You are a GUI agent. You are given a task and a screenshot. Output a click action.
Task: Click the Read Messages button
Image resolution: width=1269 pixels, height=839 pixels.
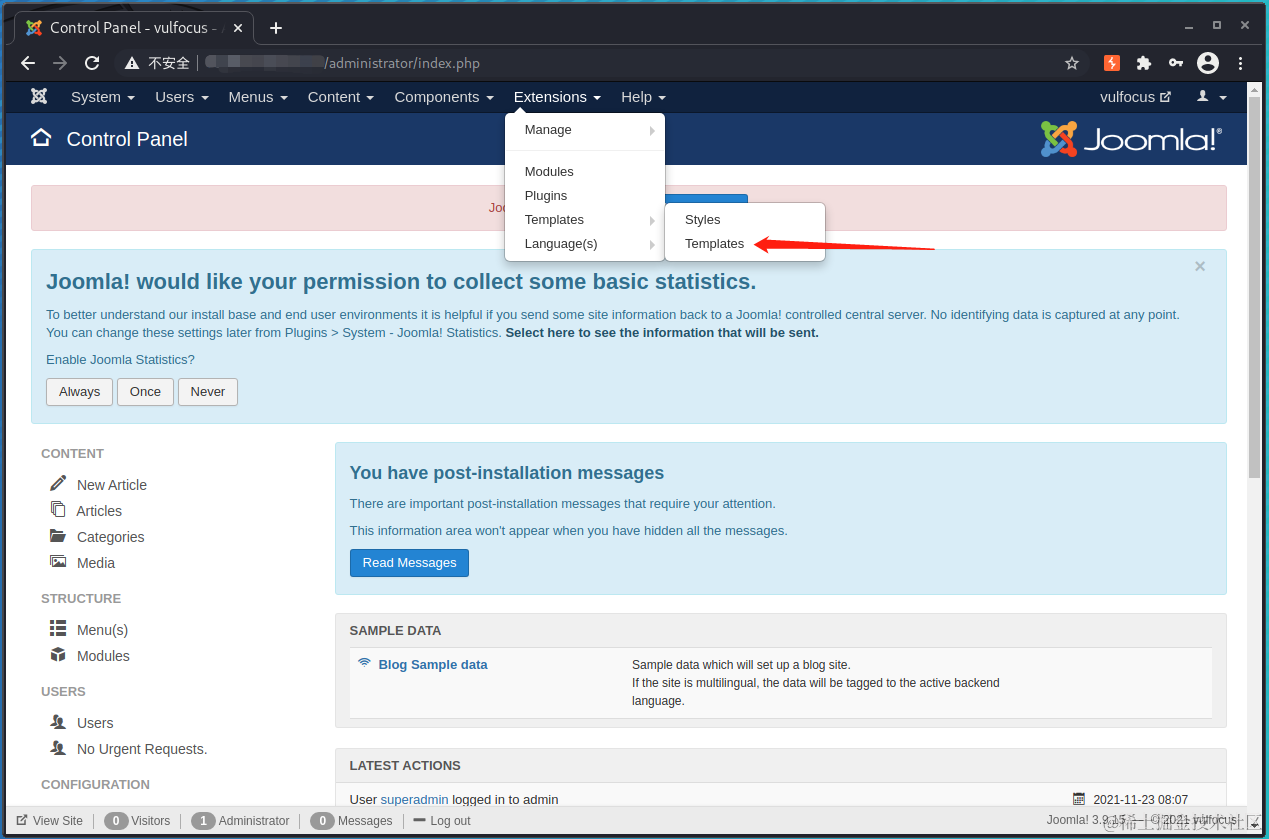(409, 563)
